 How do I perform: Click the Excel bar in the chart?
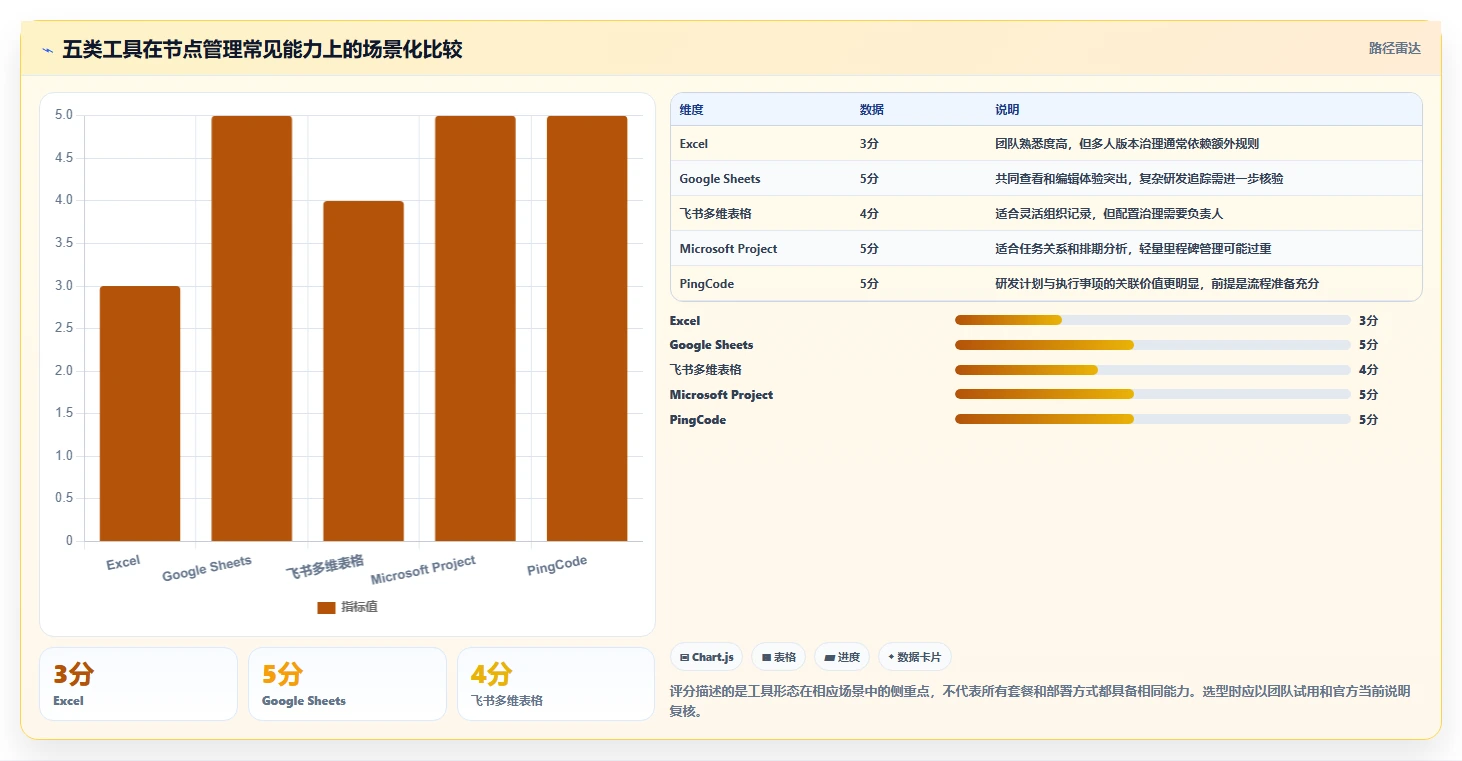[140, 414]
